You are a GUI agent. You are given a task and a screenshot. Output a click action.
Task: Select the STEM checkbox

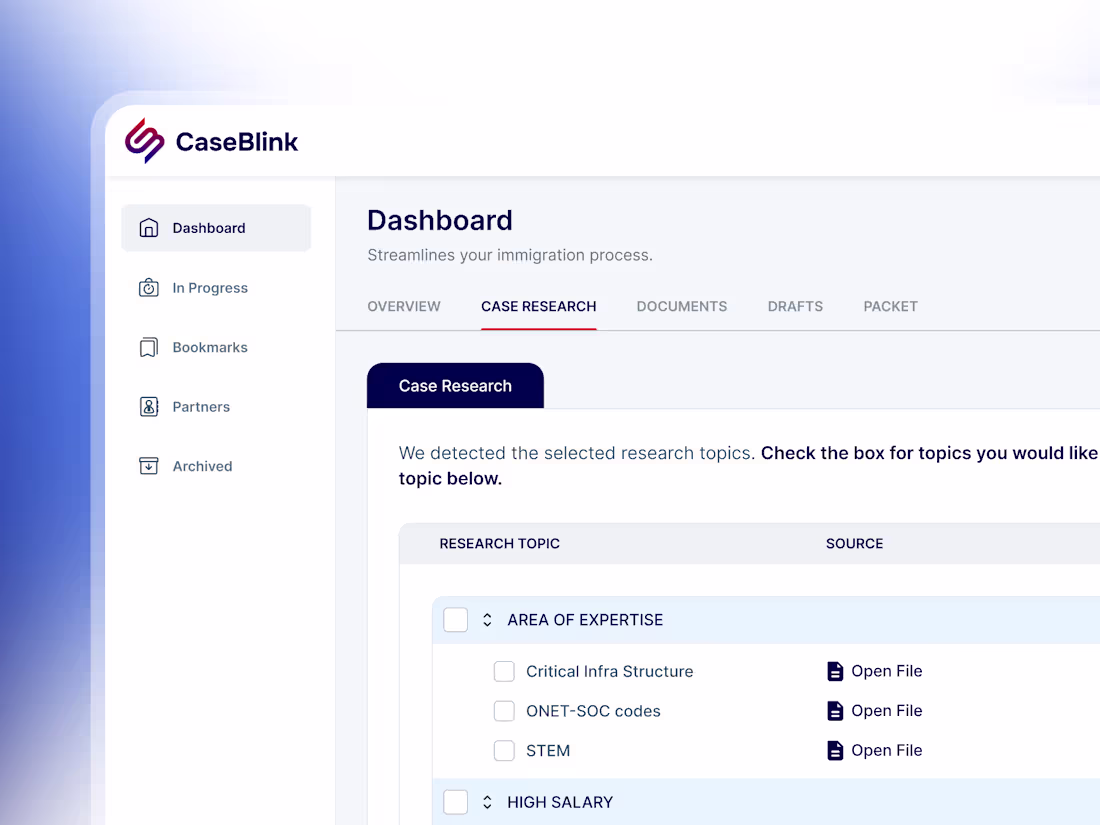click(x=504, y=751)
